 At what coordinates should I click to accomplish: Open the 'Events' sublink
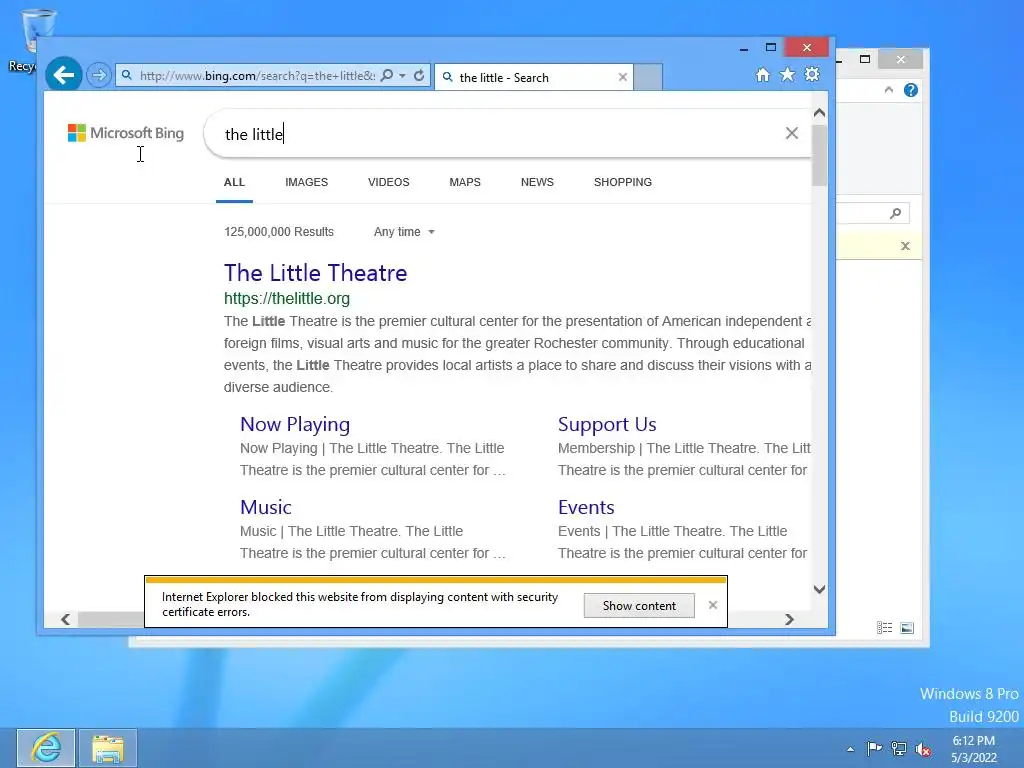coord(586,507)
